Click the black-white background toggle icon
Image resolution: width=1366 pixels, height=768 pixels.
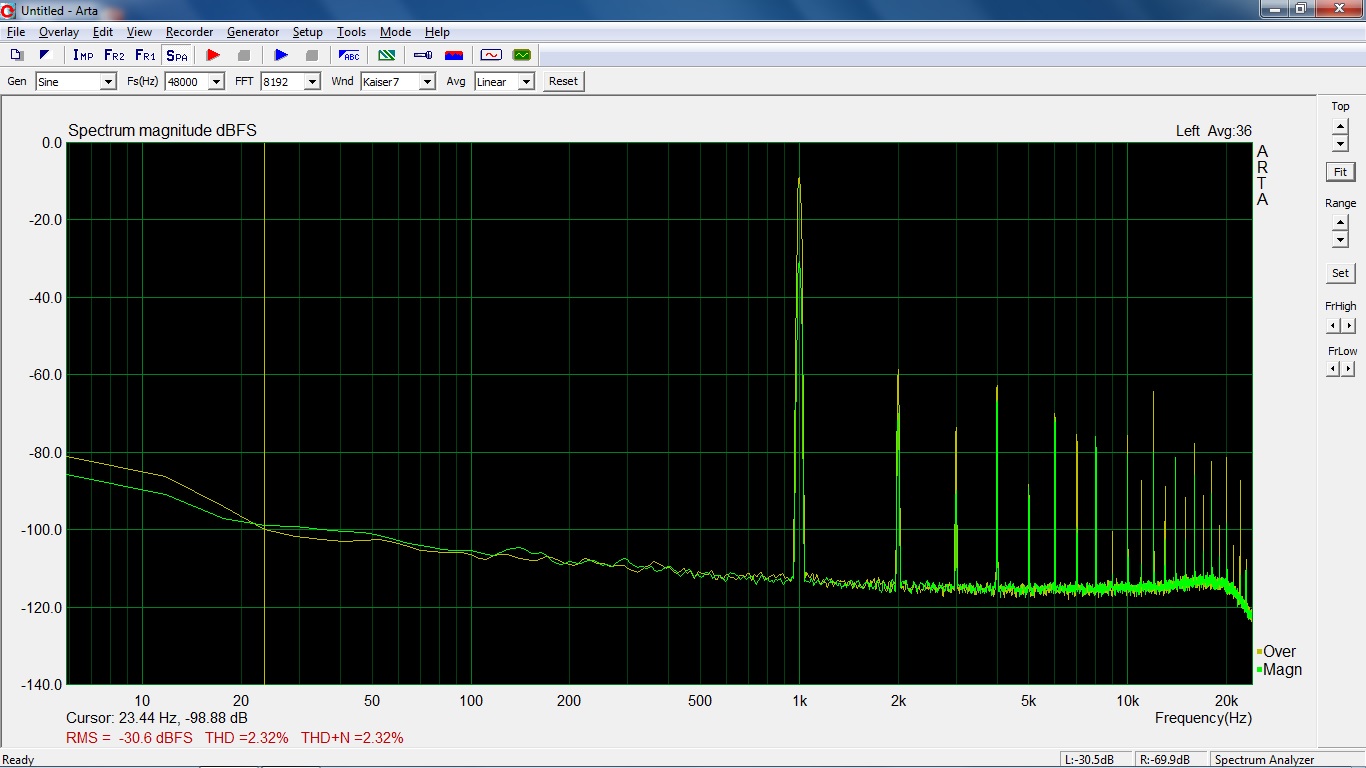[x=45, y=55]
